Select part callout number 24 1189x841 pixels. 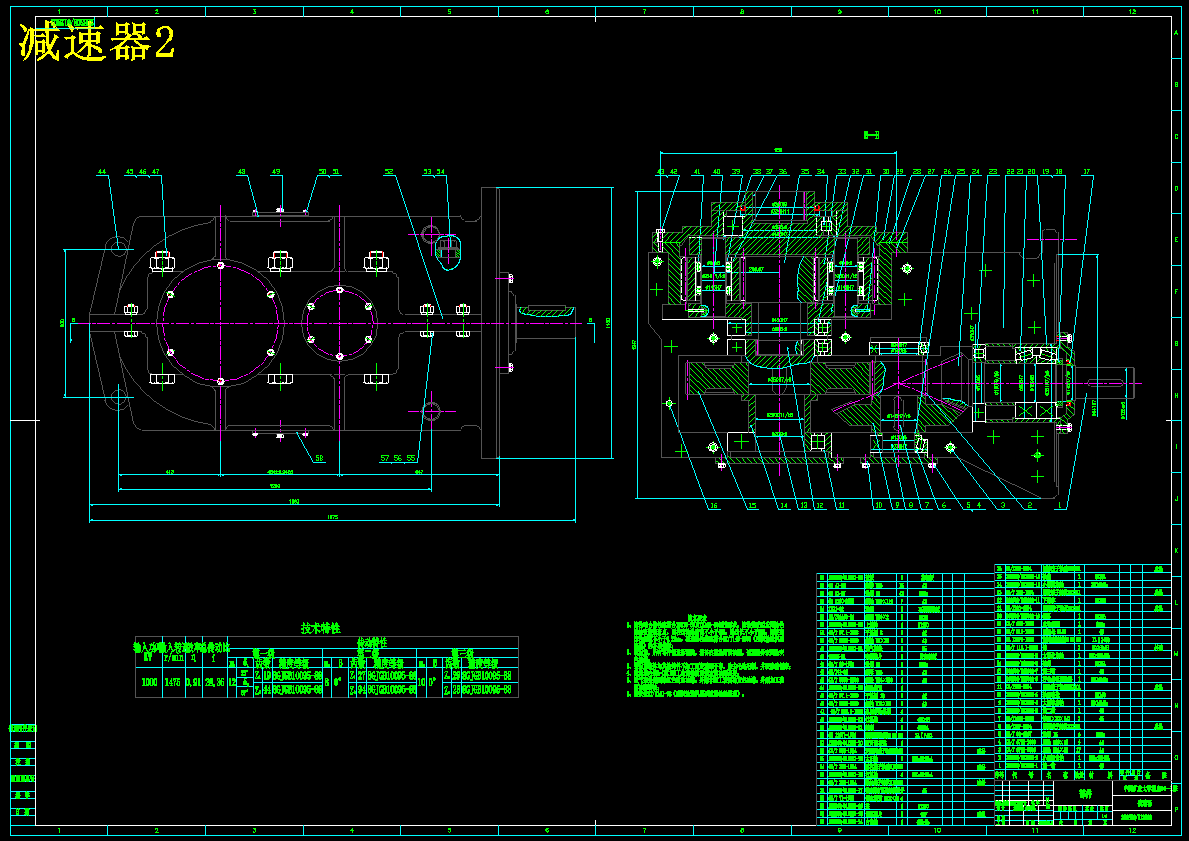[x=975, y=171]
